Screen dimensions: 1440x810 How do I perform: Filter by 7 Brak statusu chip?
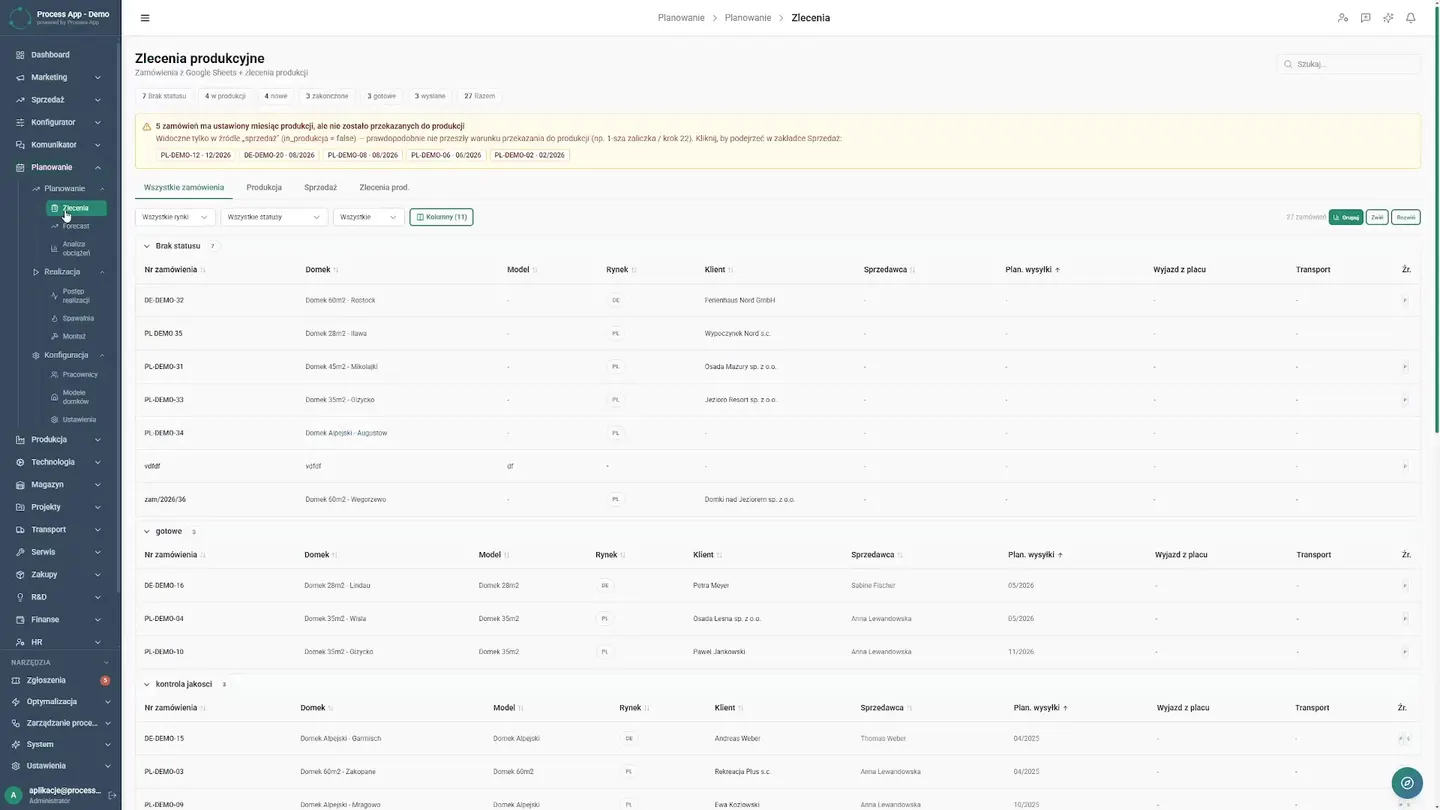pos(164,96)
